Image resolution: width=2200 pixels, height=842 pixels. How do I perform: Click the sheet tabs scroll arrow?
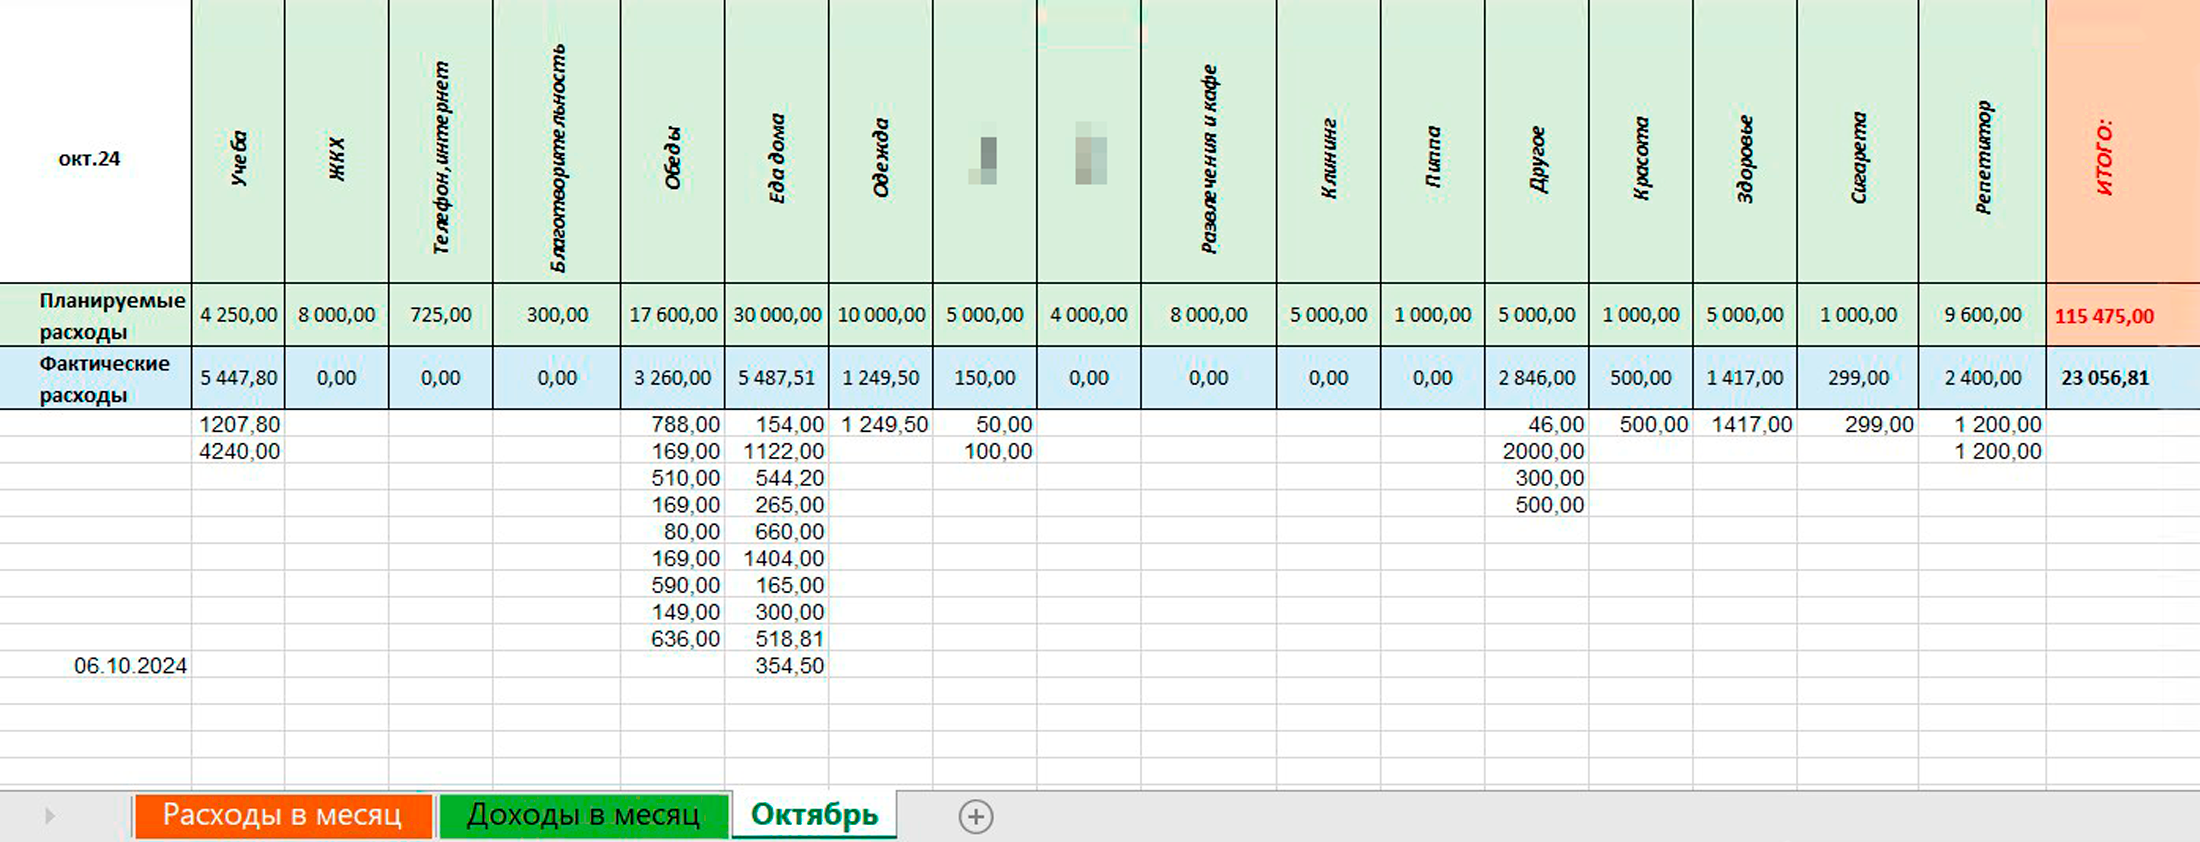click(x=49, y=817)
